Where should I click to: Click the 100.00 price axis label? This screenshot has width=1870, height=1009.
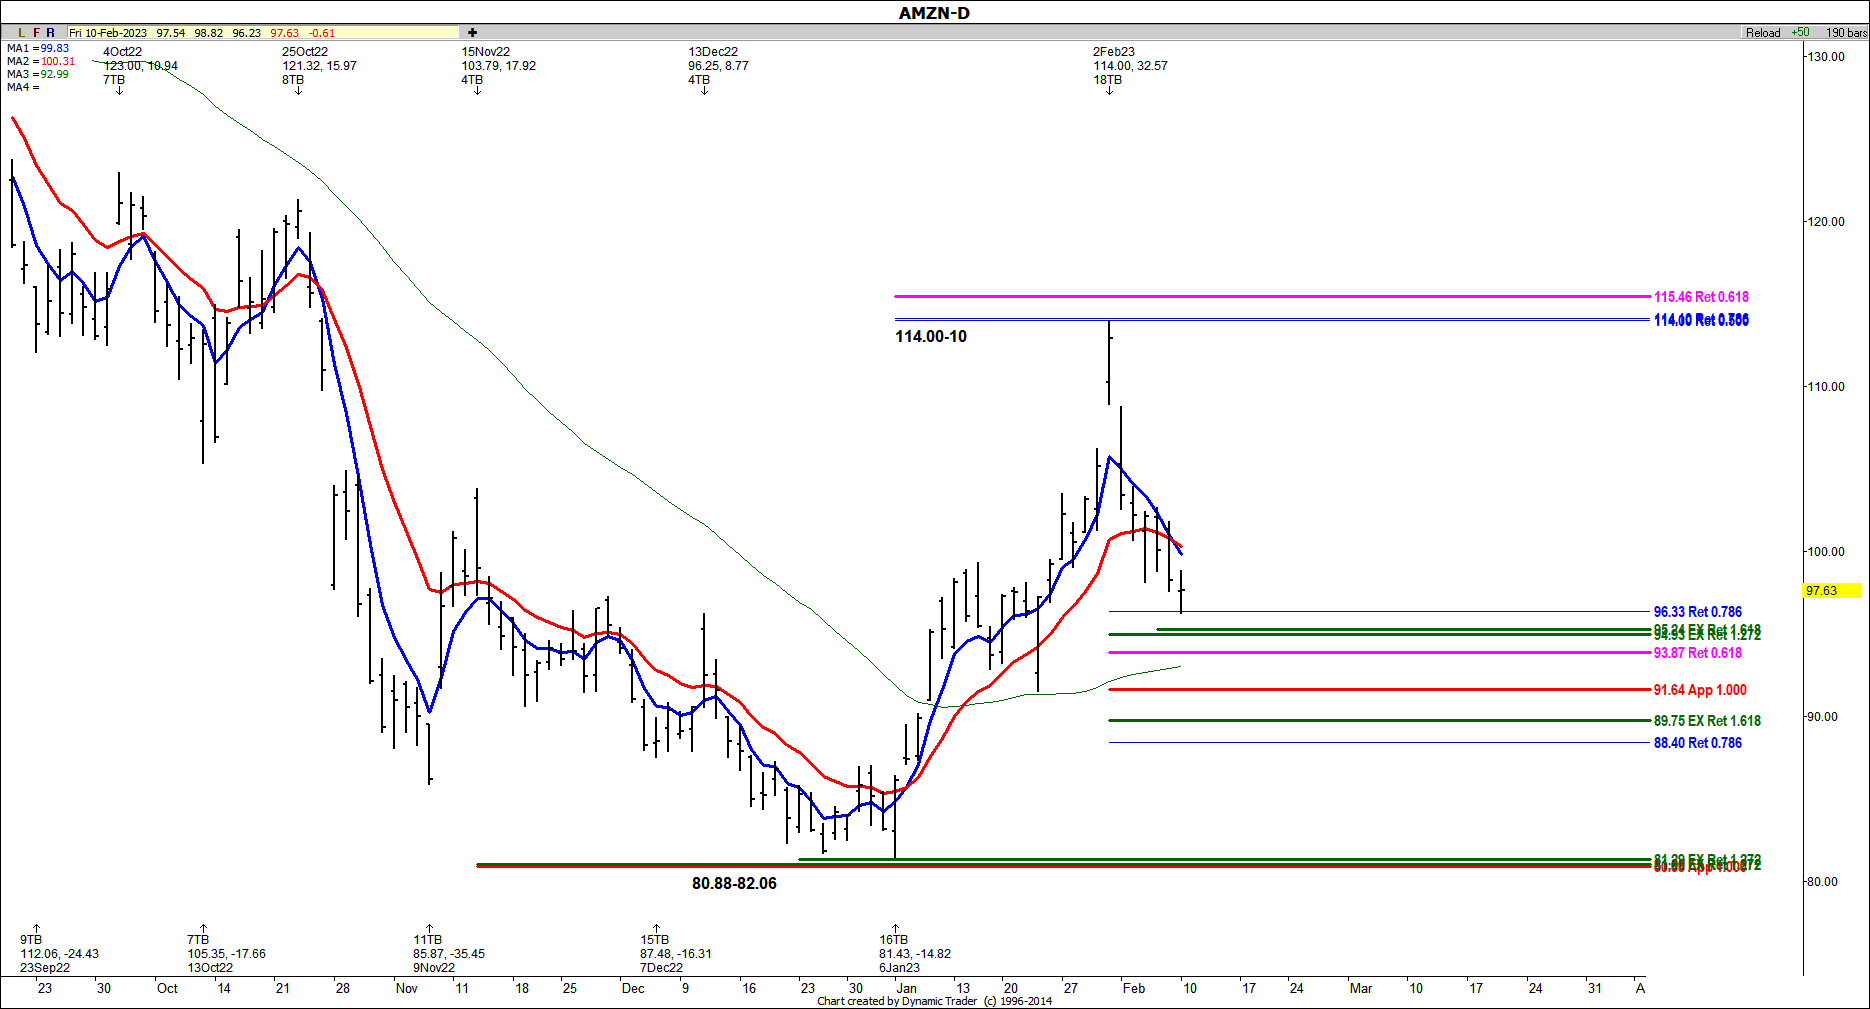pos(1825,552)
